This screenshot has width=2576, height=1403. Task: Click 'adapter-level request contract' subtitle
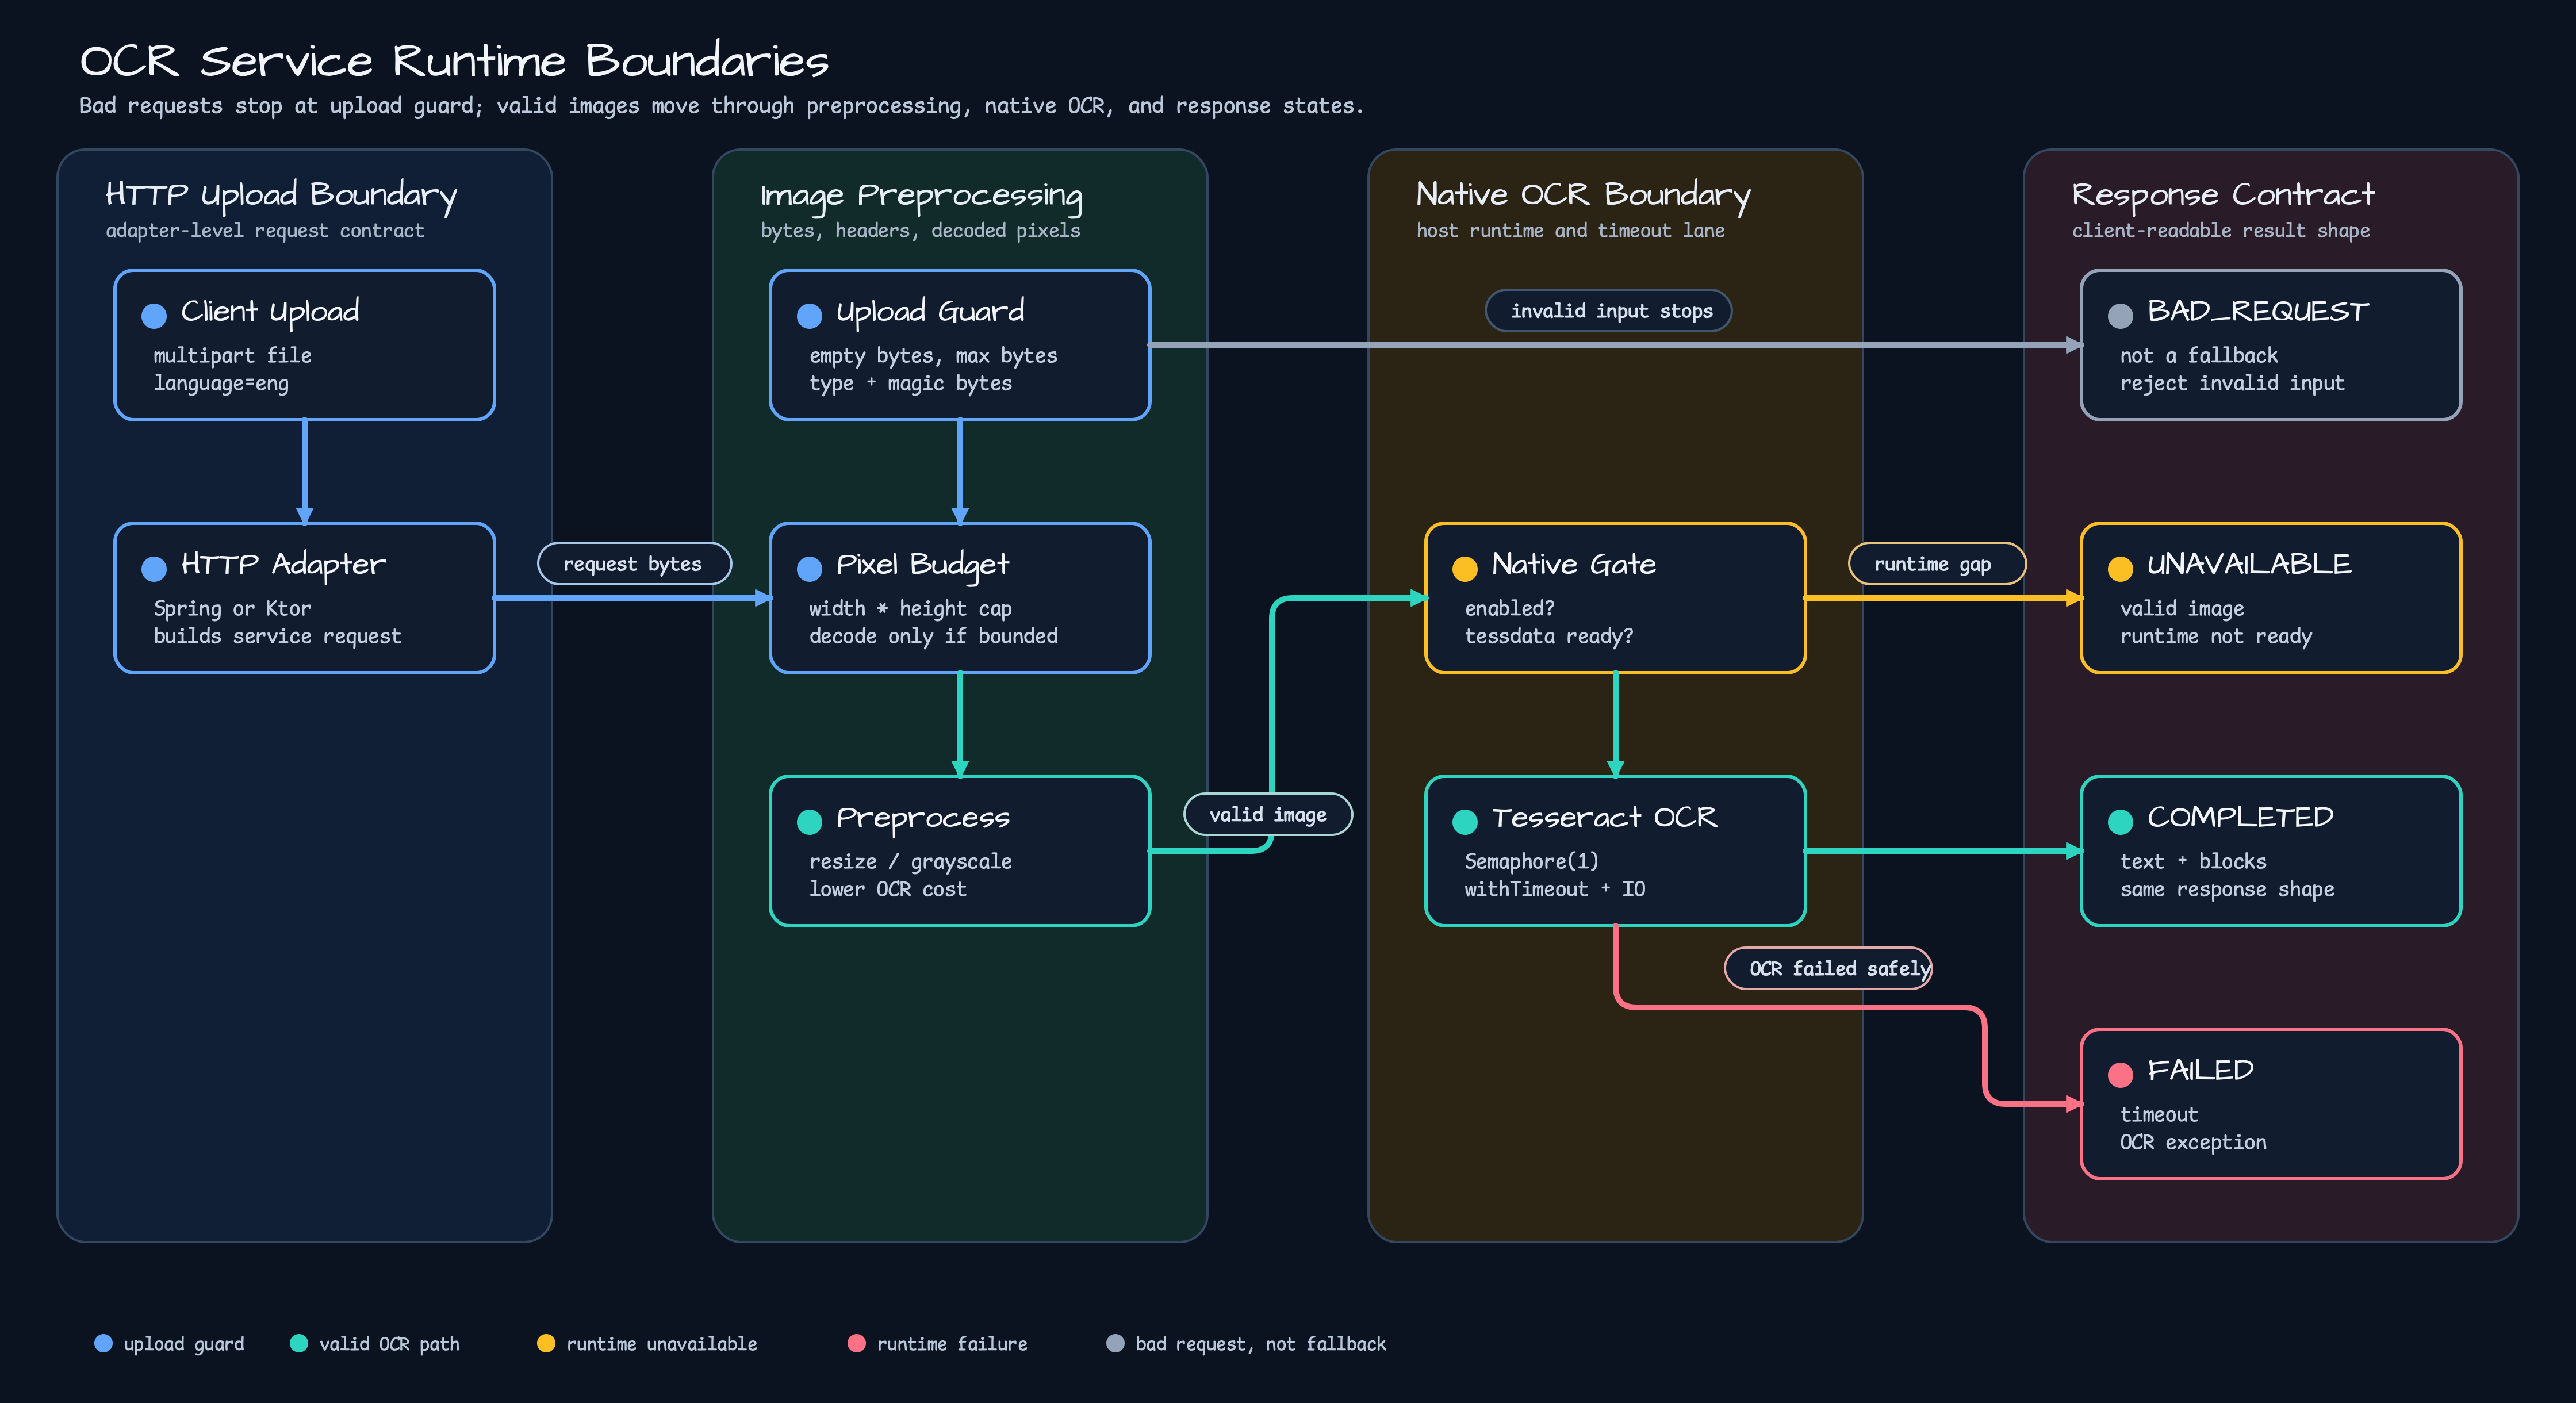click(265, 231)
